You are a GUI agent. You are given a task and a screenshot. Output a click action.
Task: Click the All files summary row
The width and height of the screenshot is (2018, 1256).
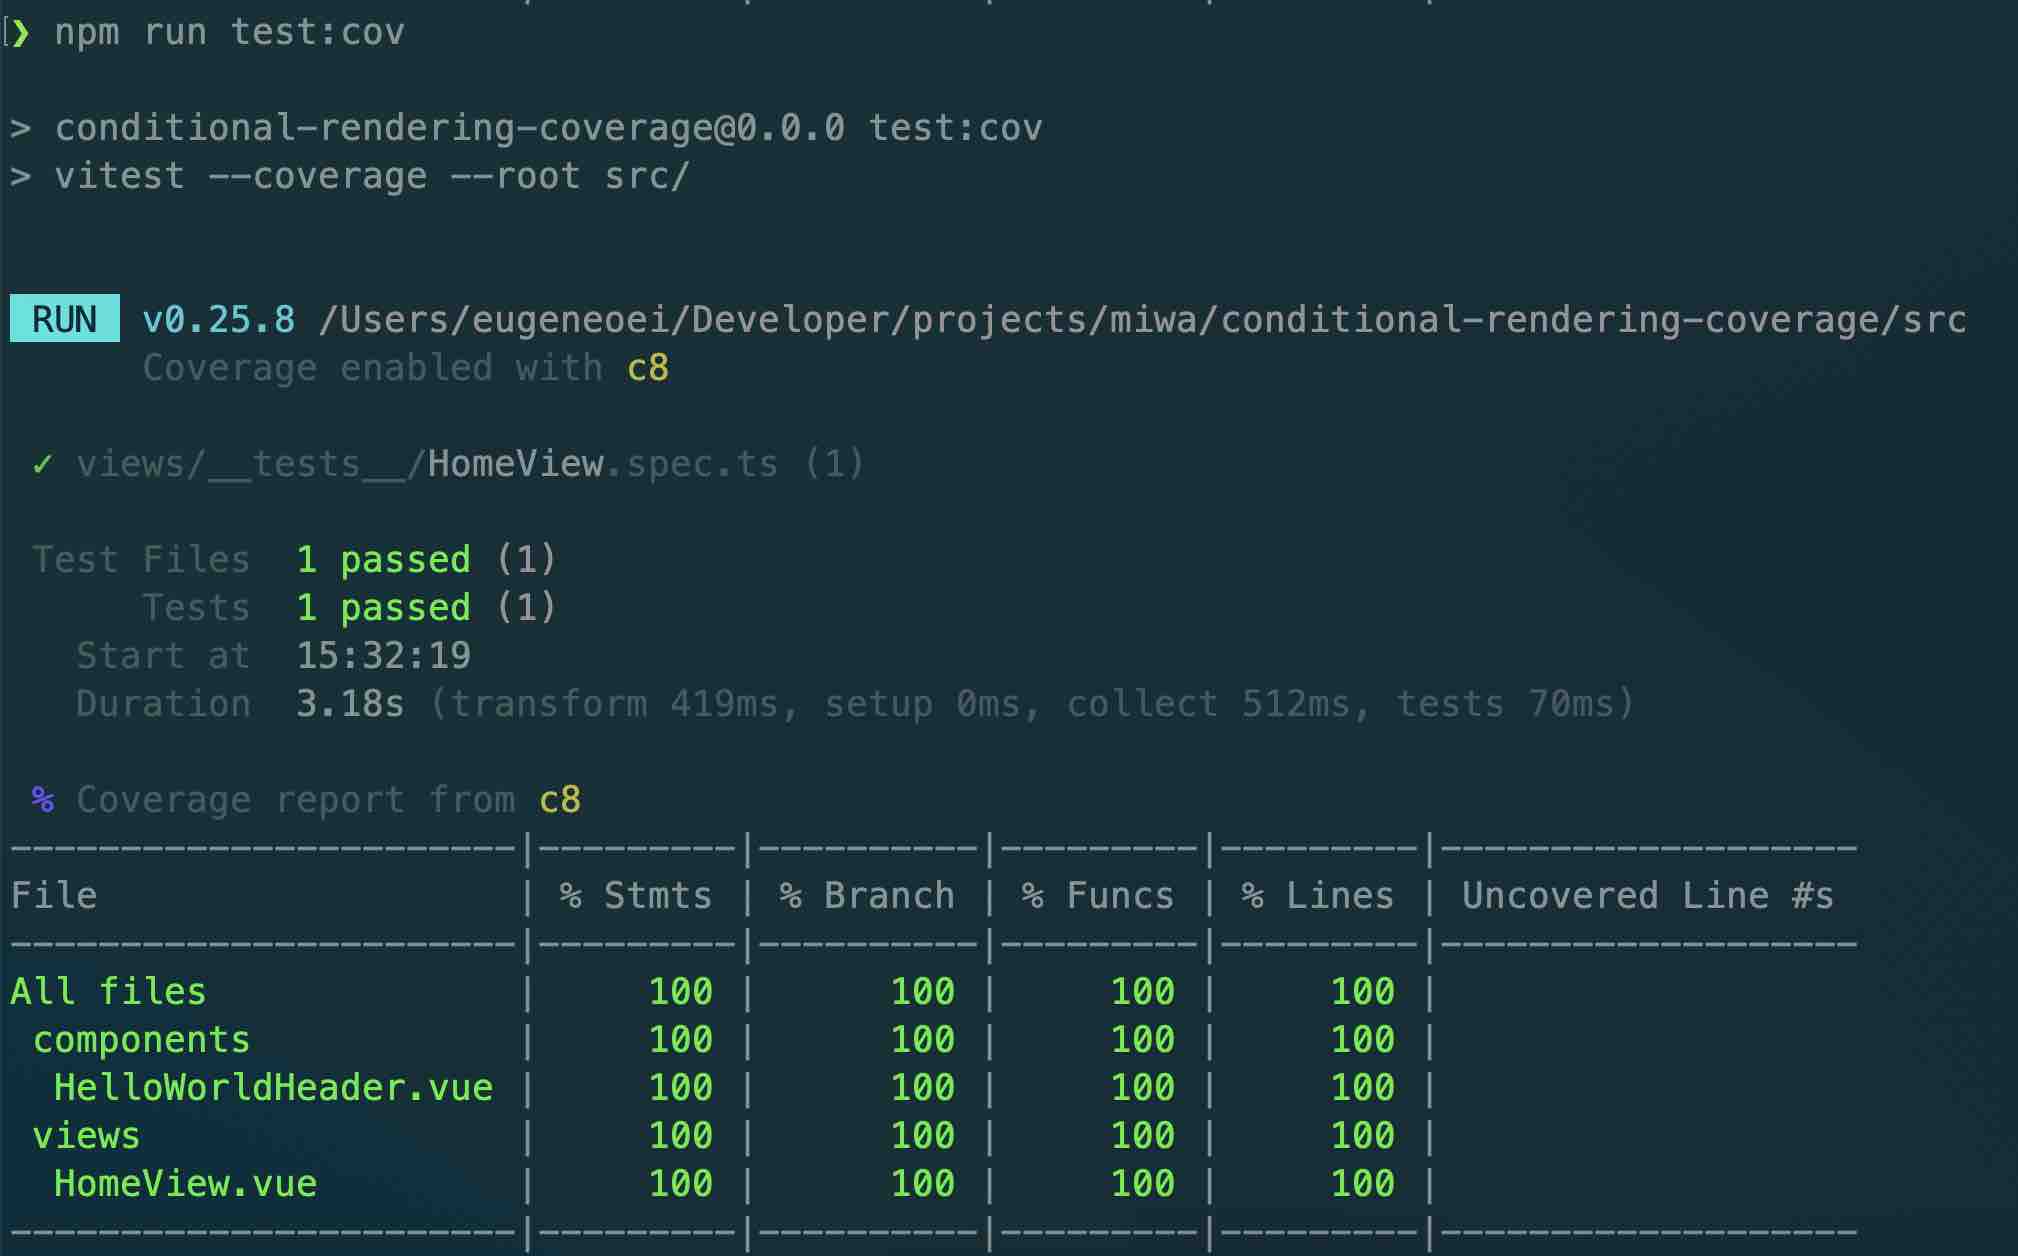[108, 992]
